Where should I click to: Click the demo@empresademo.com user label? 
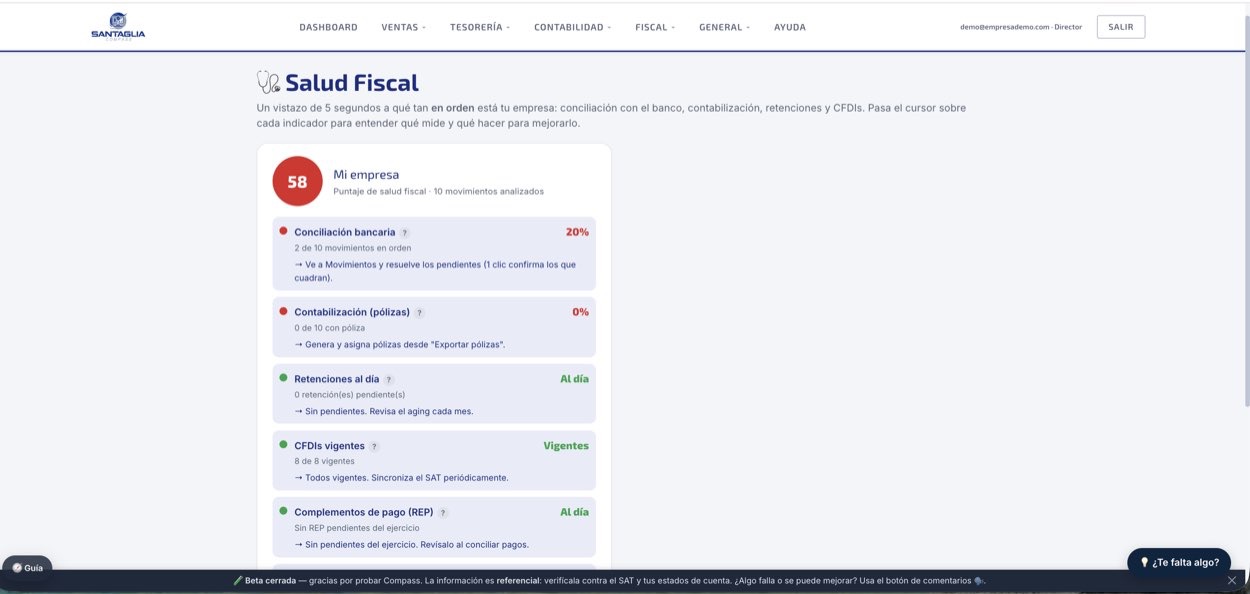tap(1021, 27)
